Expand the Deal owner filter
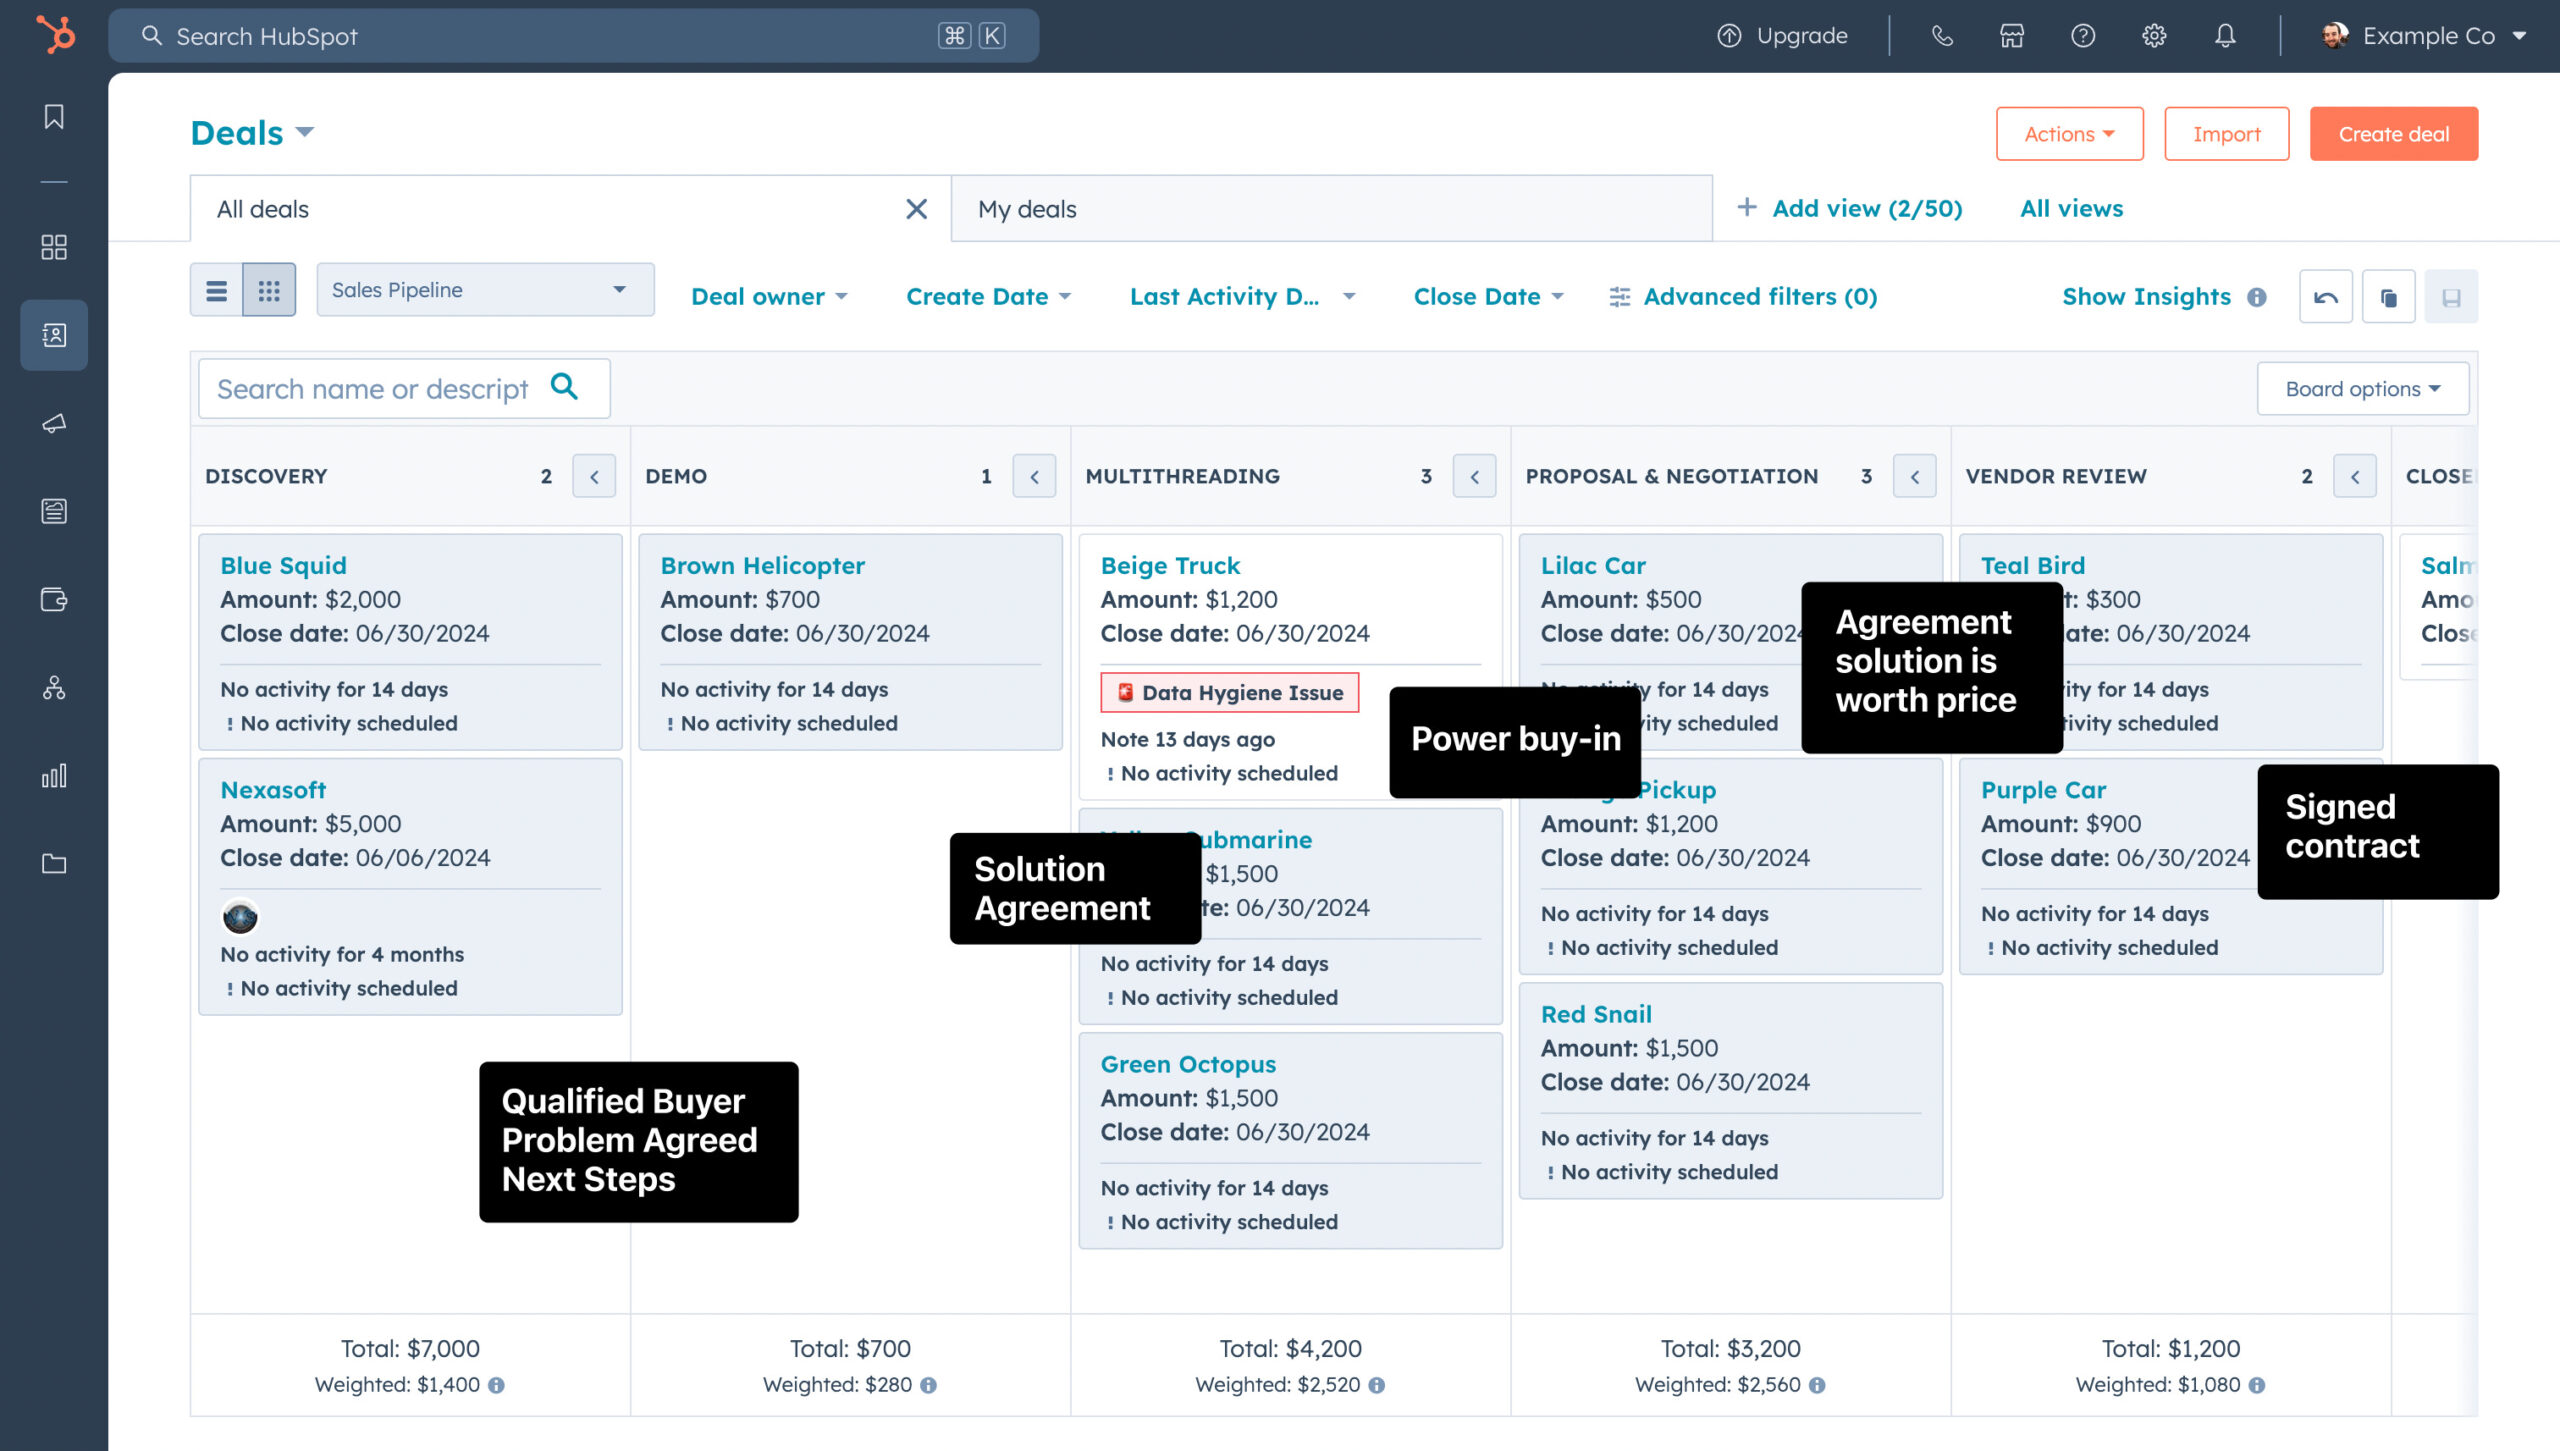 coord(768,297)
